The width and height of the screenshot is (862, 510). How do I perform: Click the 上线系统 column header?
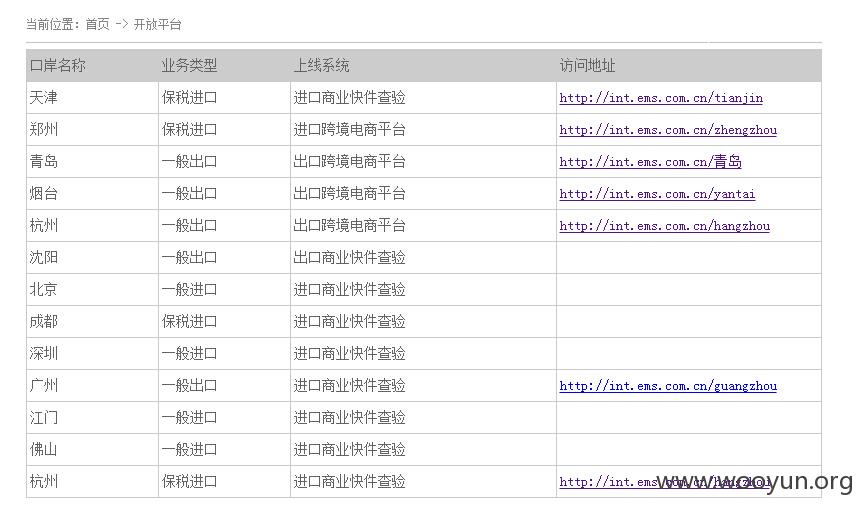321,66
